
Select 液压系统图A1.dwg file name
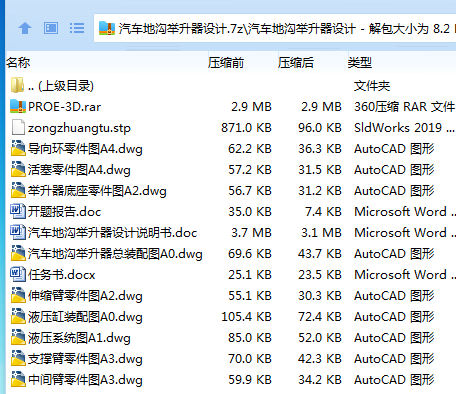[x=79, y=338]
